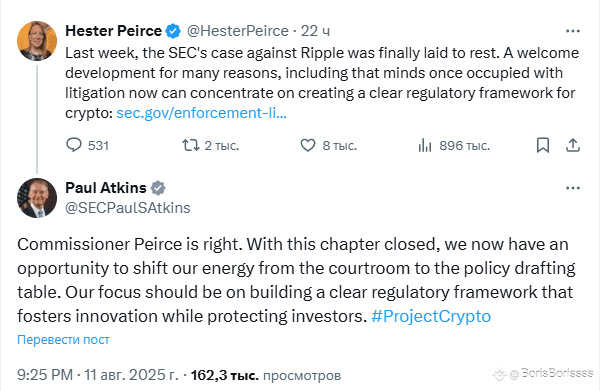Screen dimensions: 601x391
Task: Share Hester Peirce's tweet
Action: click(x=573, y=145)
